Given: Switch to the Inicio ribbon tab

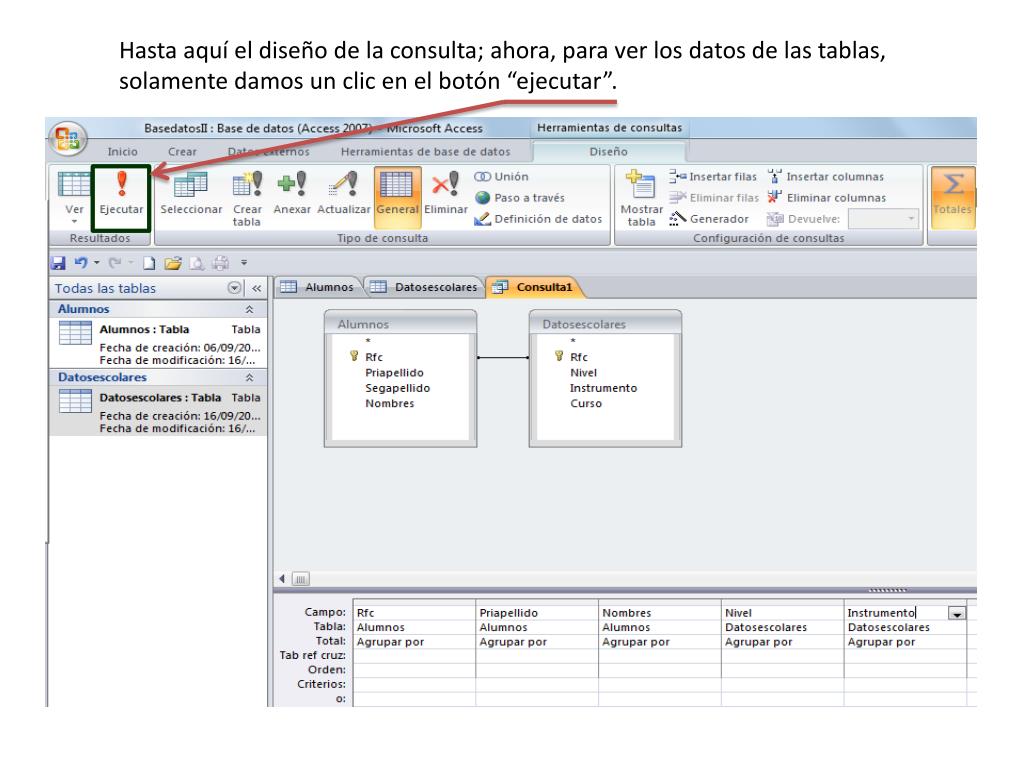Looking at the screenshot, I should coord(122,152).
